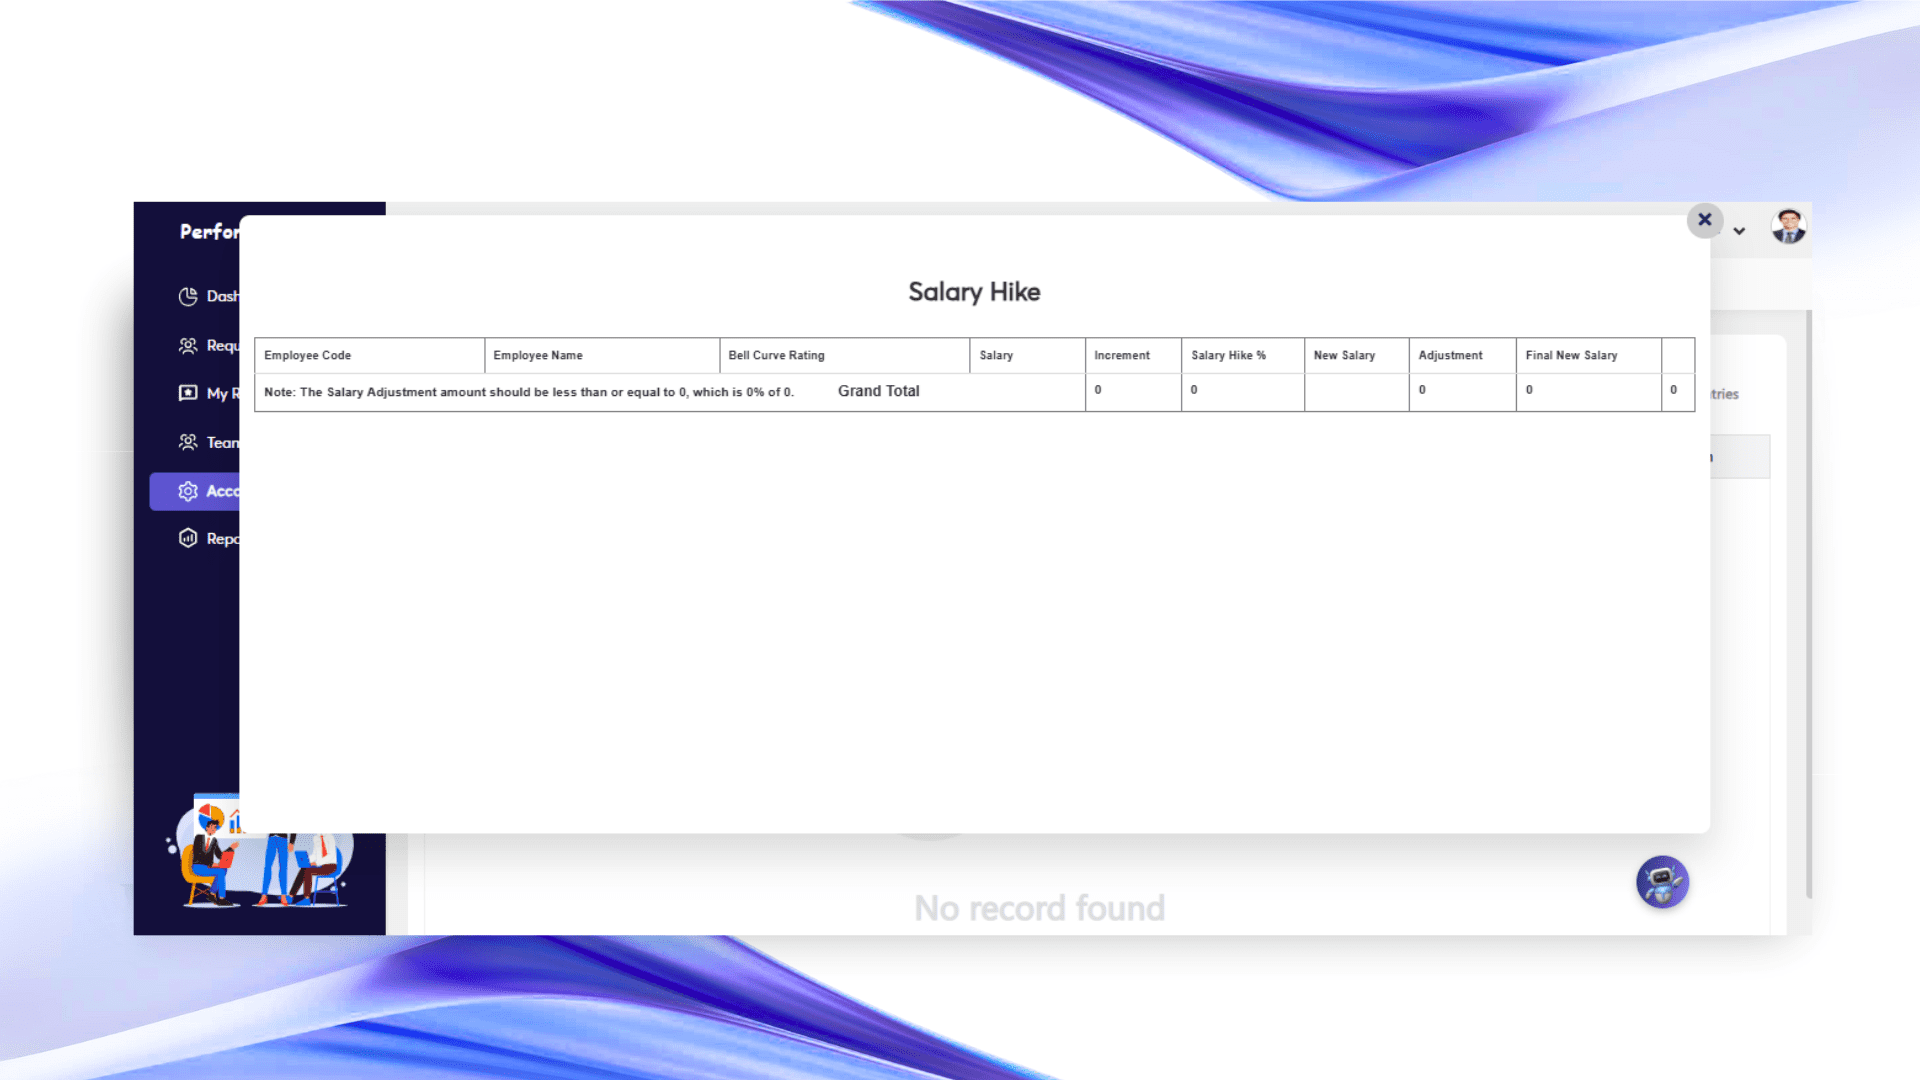Click the Employee Code column header

[x=308, y=355]
